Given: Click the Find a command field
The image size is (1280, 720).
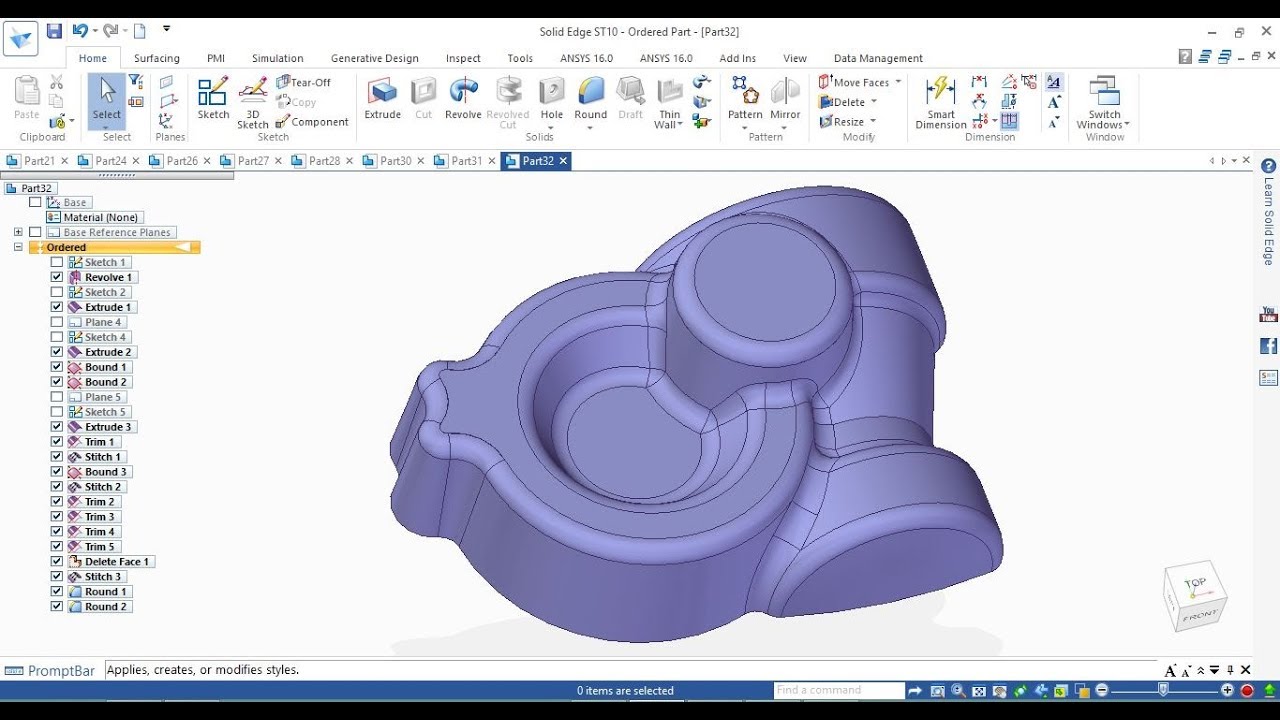Looking at the screenshot, I should tap(839, 690).
